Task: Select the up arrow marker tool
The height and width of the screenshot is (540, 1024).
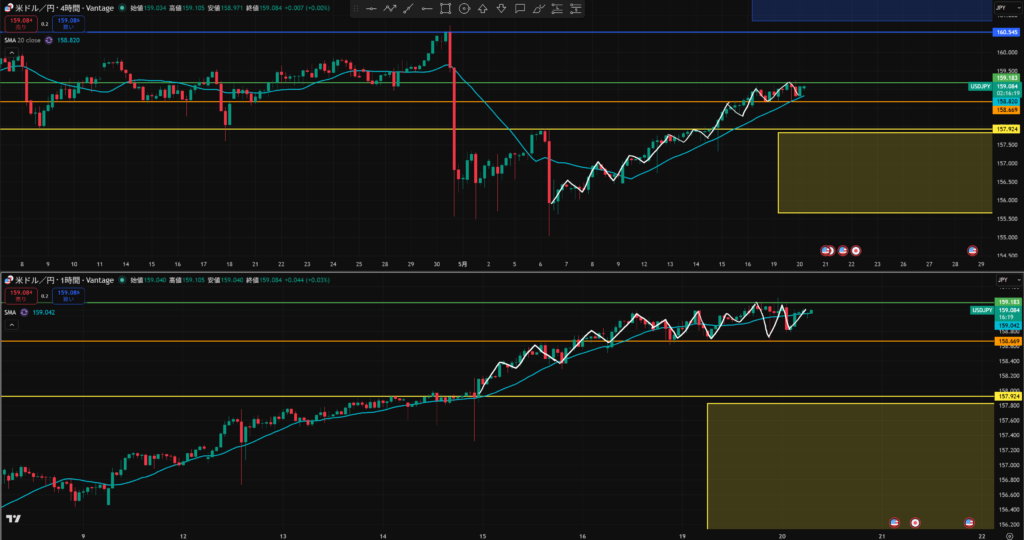Action: coord(483,8)
